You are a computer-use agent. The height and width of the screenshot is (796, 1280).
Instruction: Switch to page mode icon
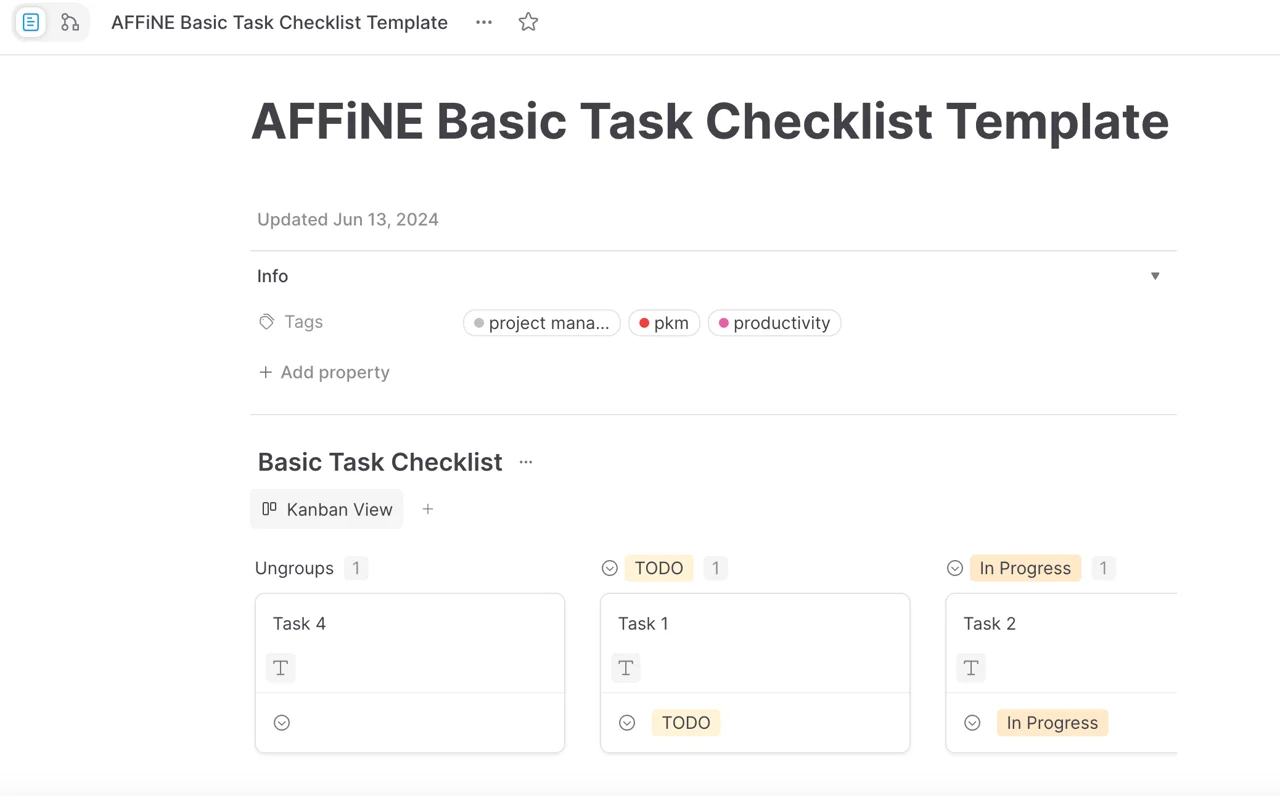click(31, 22)
